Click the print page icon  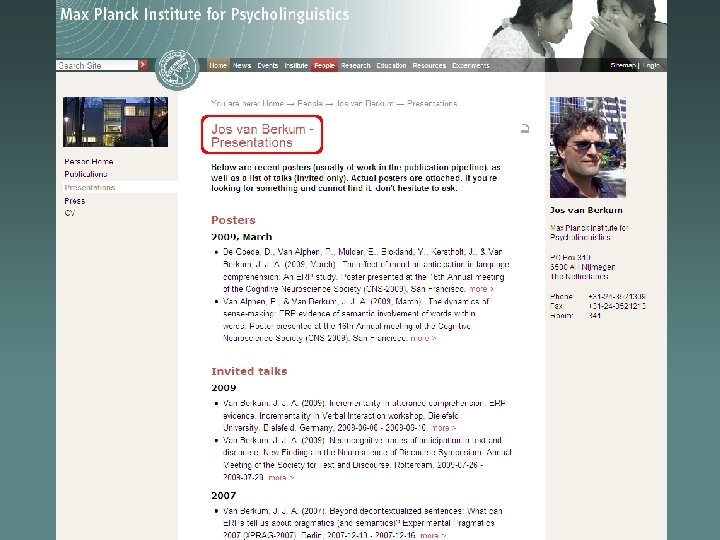pos(525,129)
